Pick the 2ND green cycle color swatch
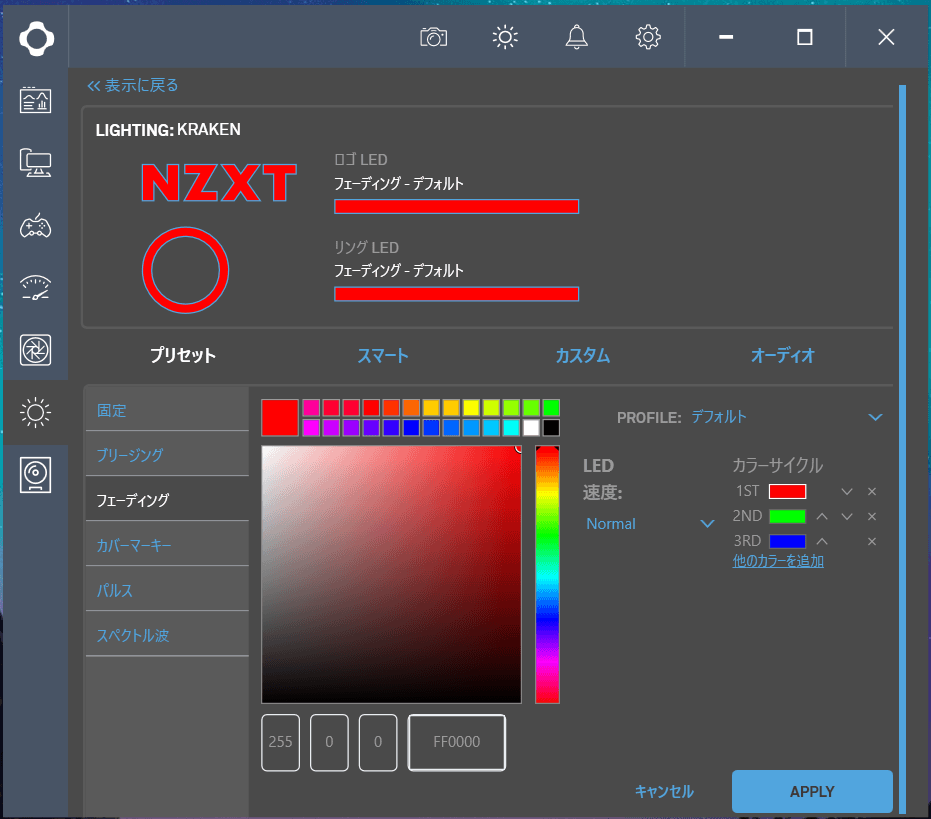931x819 pixels. (787, 517)
